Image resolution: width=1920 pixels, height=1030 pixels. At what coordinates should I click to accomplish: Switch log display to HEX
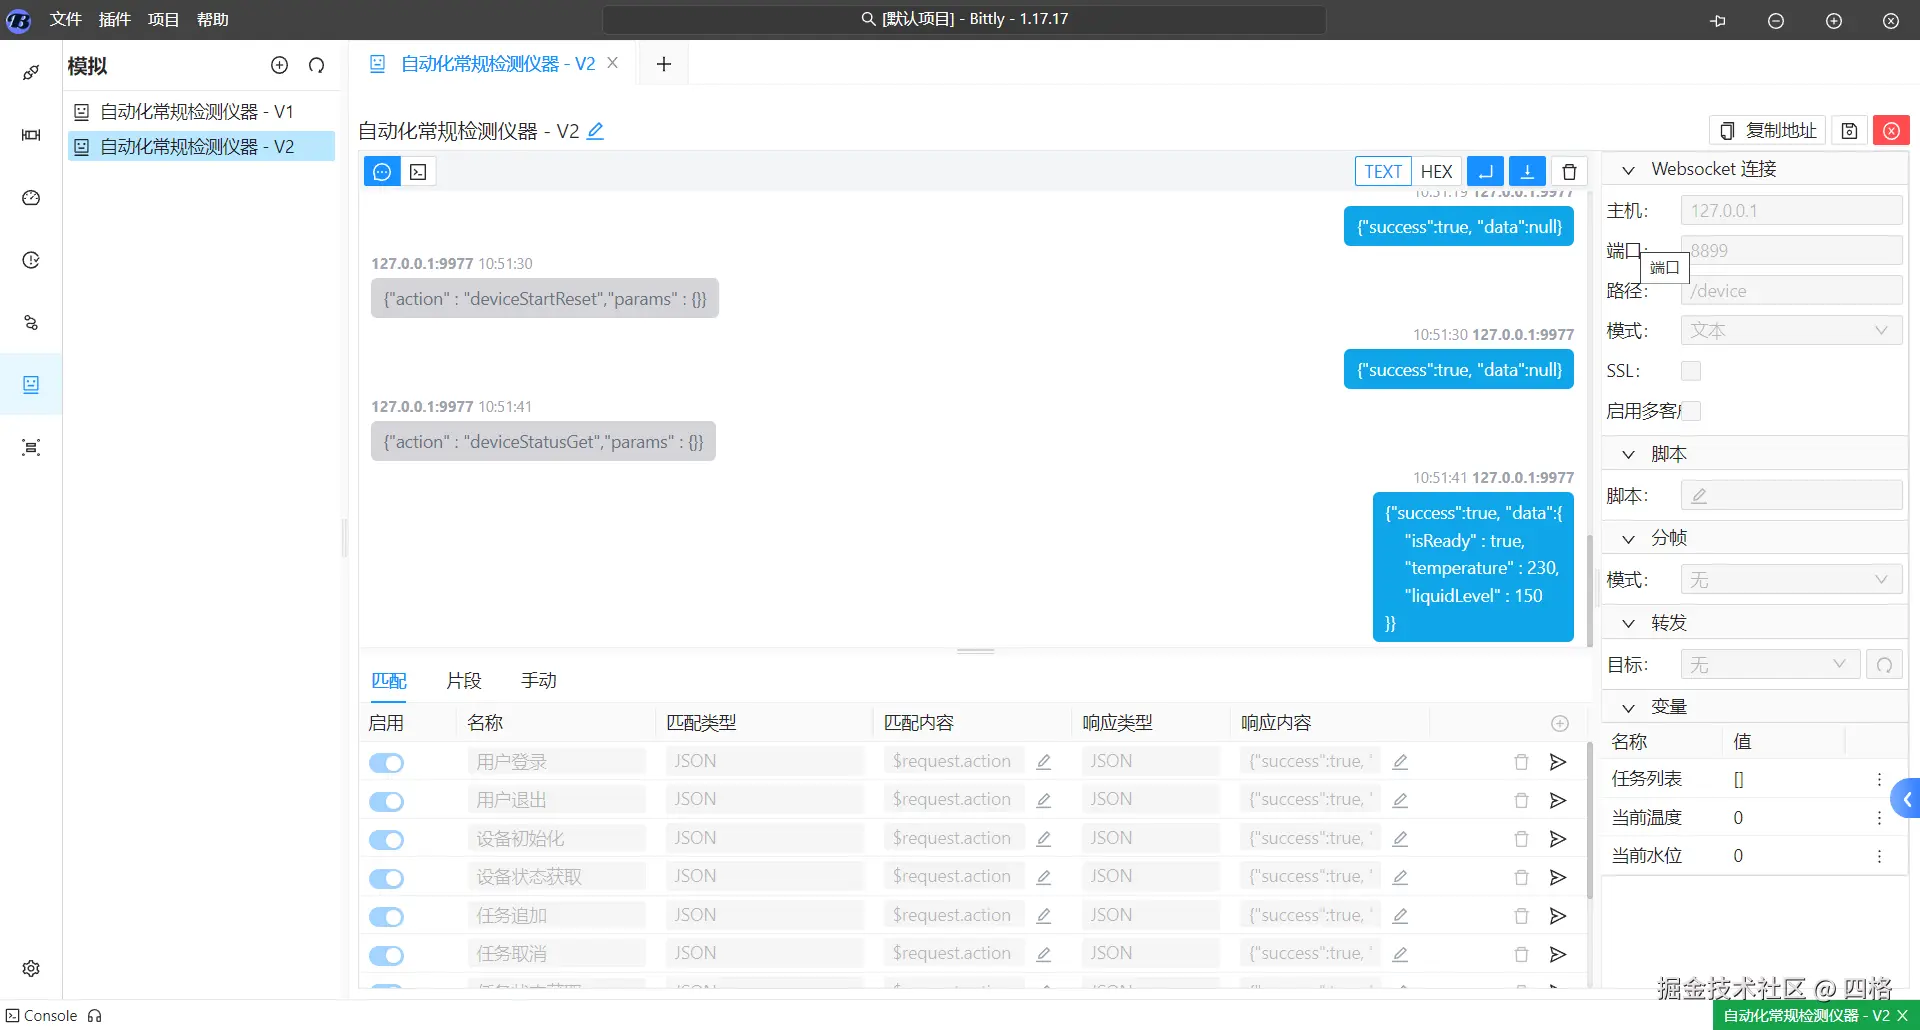pos(1436,172)
